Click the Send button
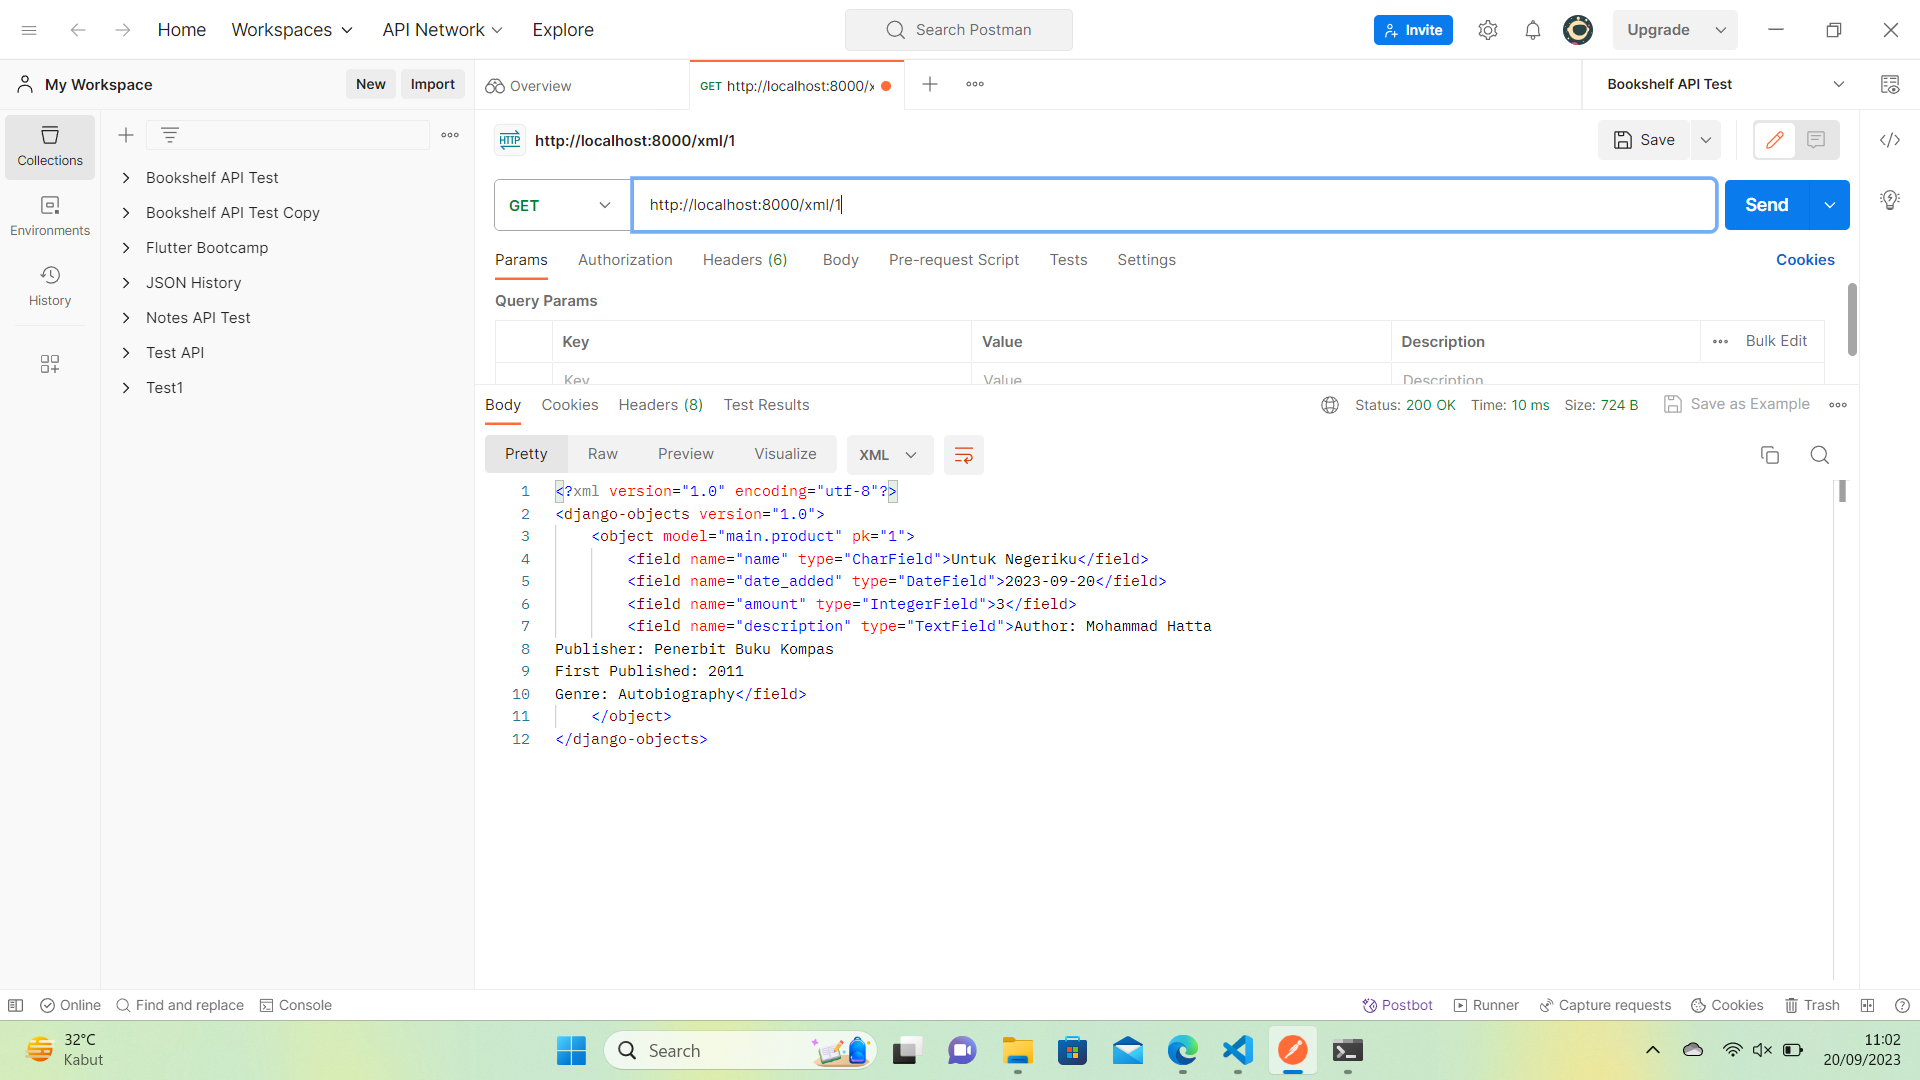The image size is (1920, 1080). (1766, 205)
